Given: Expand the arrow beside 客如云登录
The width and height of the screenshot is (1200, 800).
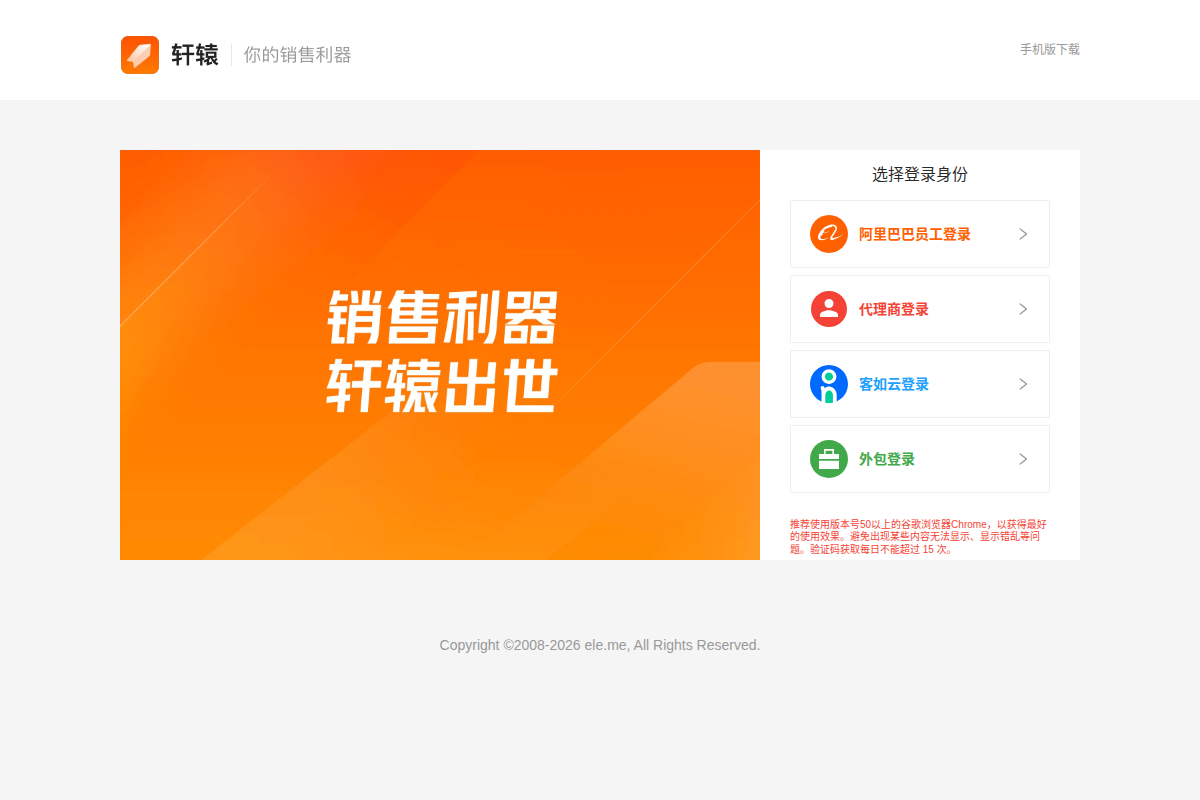Looking at the screenshot, I should click(x=1023, y=384).
